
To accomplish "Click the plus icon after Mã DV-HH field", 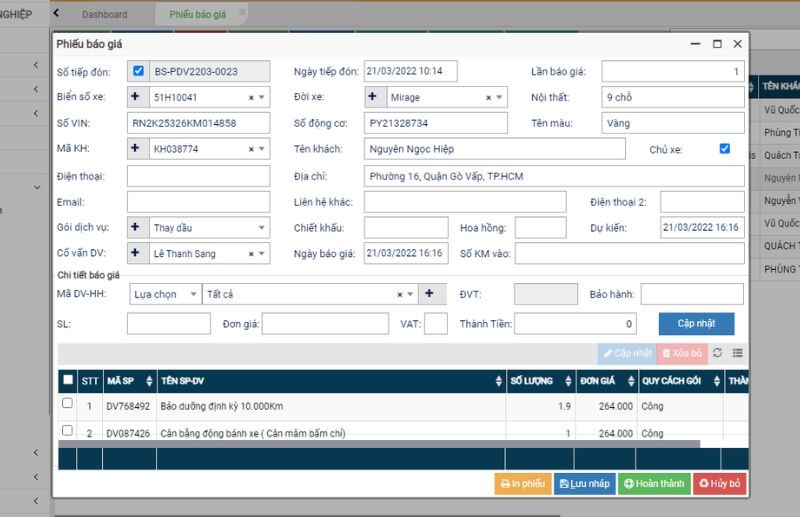I will point(430,294).
